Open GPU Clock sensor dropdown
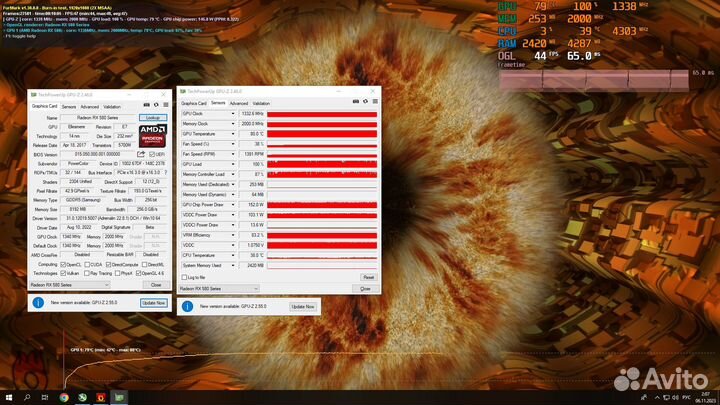 [232, 113]
